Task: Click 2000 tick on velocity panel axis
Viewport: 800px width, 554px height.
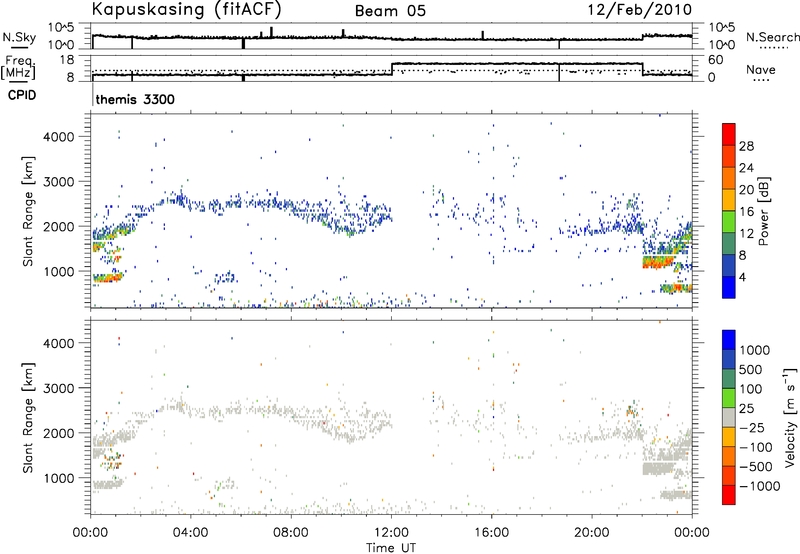Action: pos(61,433)
